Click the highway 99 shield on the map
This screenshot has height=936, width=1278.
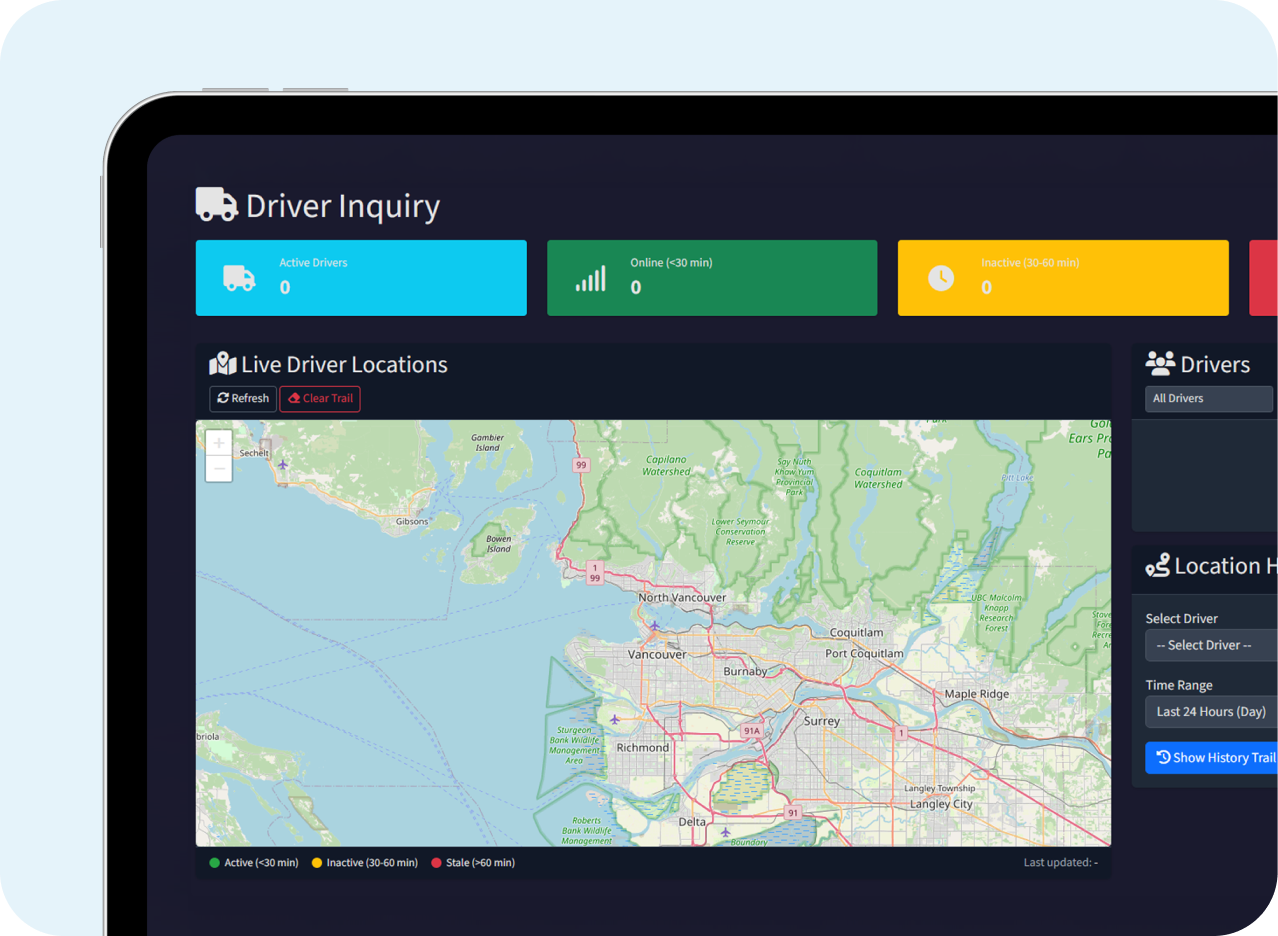(x=580, y=465)
